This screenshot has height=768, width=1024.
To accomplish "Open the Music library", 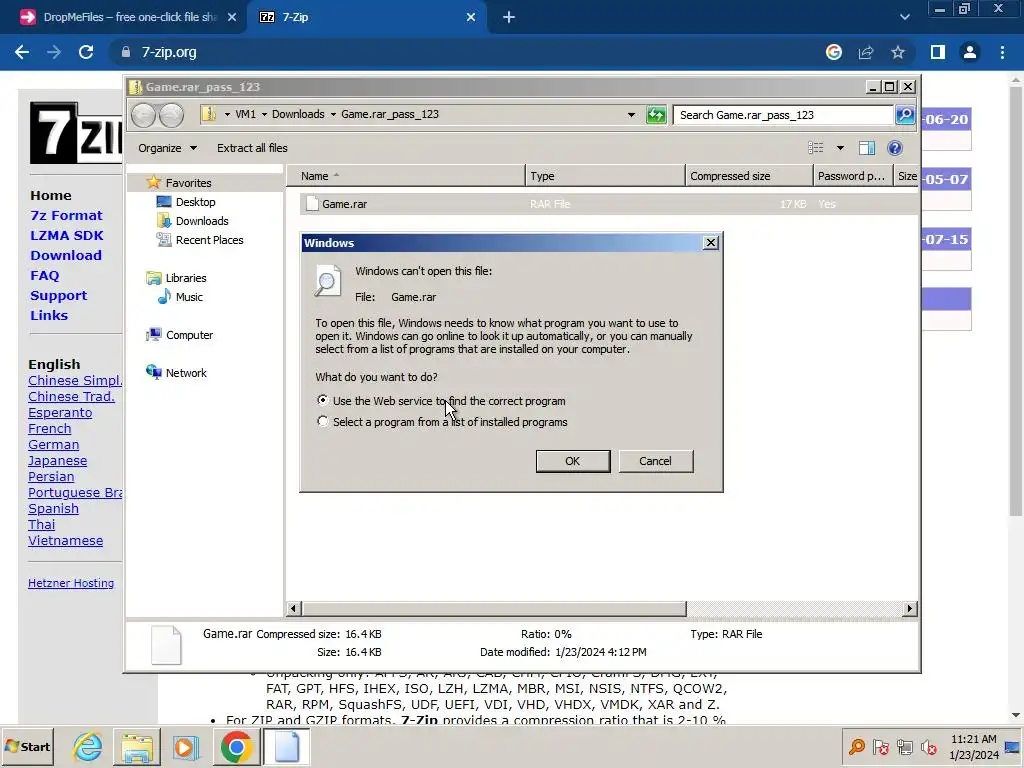I will (x=189, y=296).
